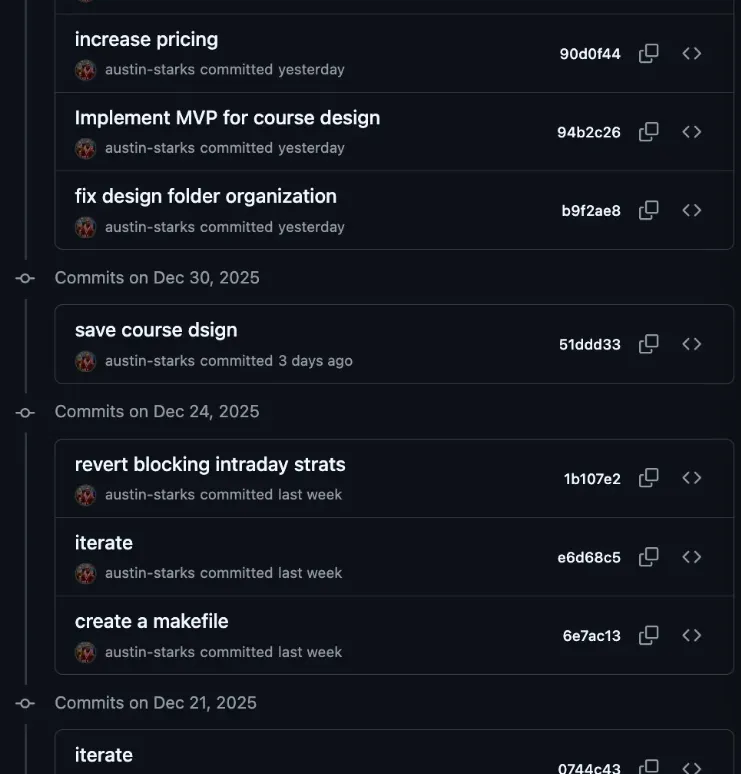Open 'create a makefile' commit
This screenshot has width=741, height=774.
(x=151, y=621)
